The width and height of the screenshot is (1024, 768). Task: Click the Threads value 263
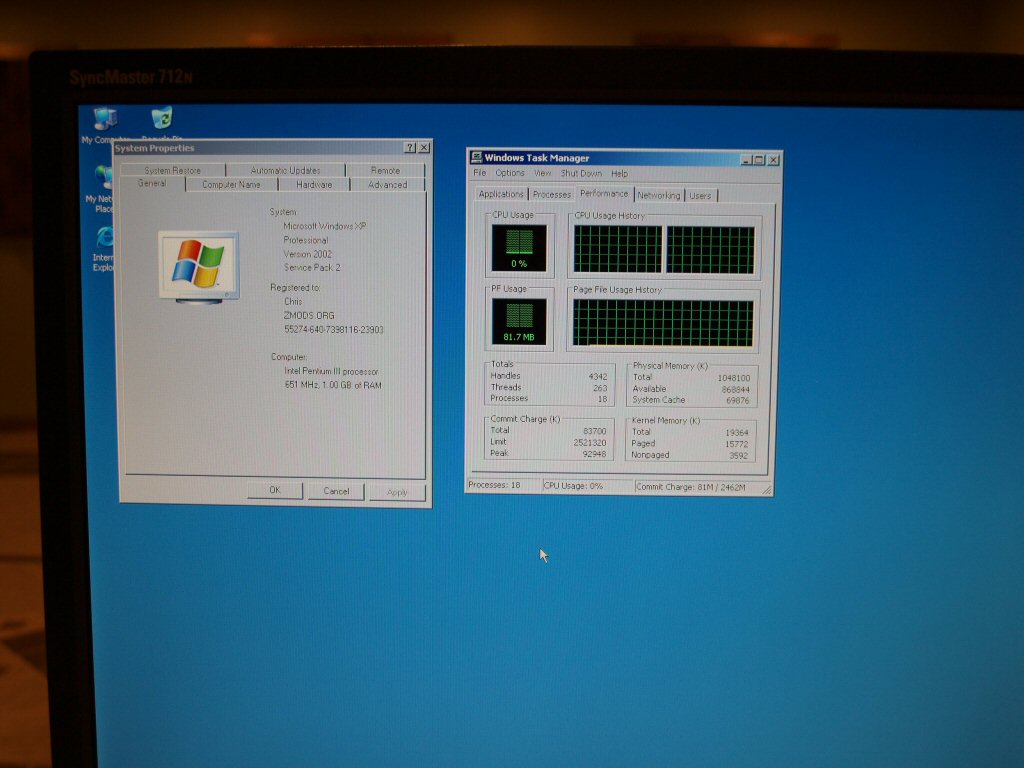coord(600,388)
